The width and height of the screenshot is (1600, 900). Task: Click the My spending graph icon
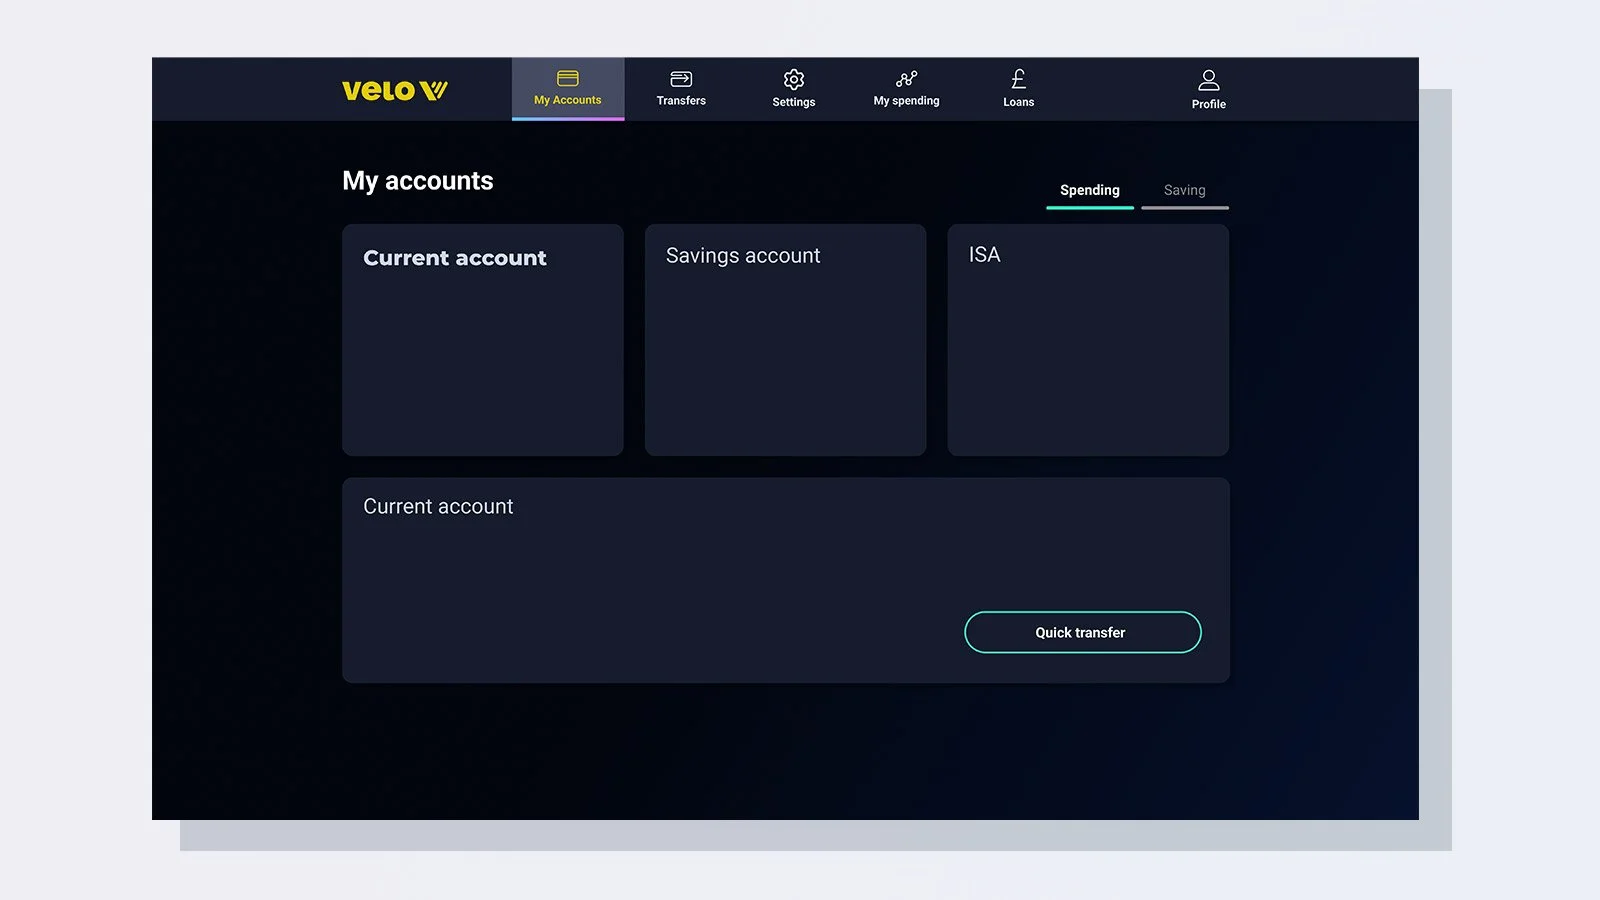point(906,79)
